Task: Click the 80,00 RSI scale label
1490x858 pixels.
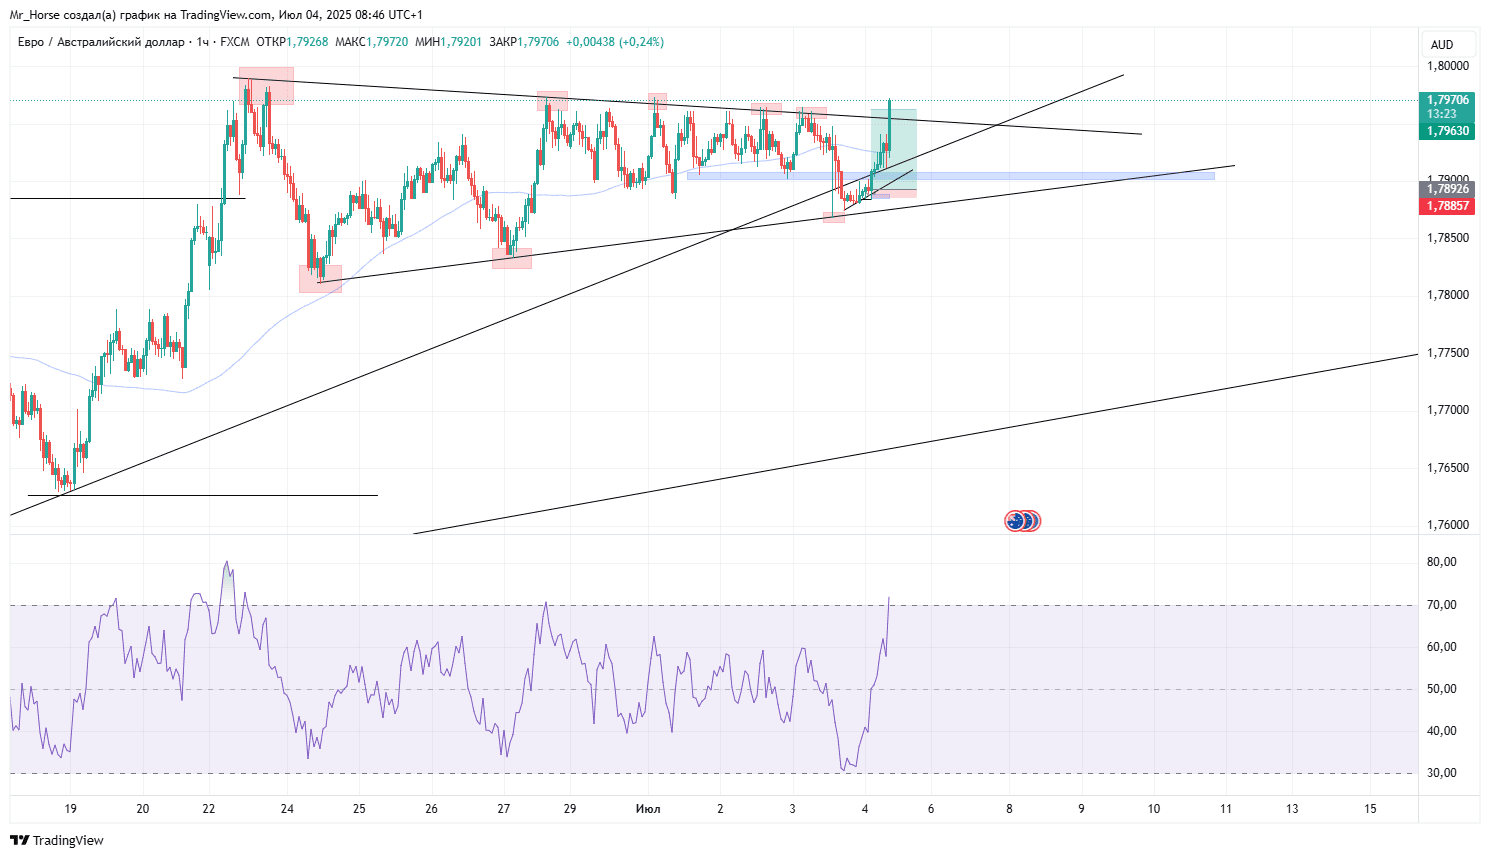Action: (1442, 562)
